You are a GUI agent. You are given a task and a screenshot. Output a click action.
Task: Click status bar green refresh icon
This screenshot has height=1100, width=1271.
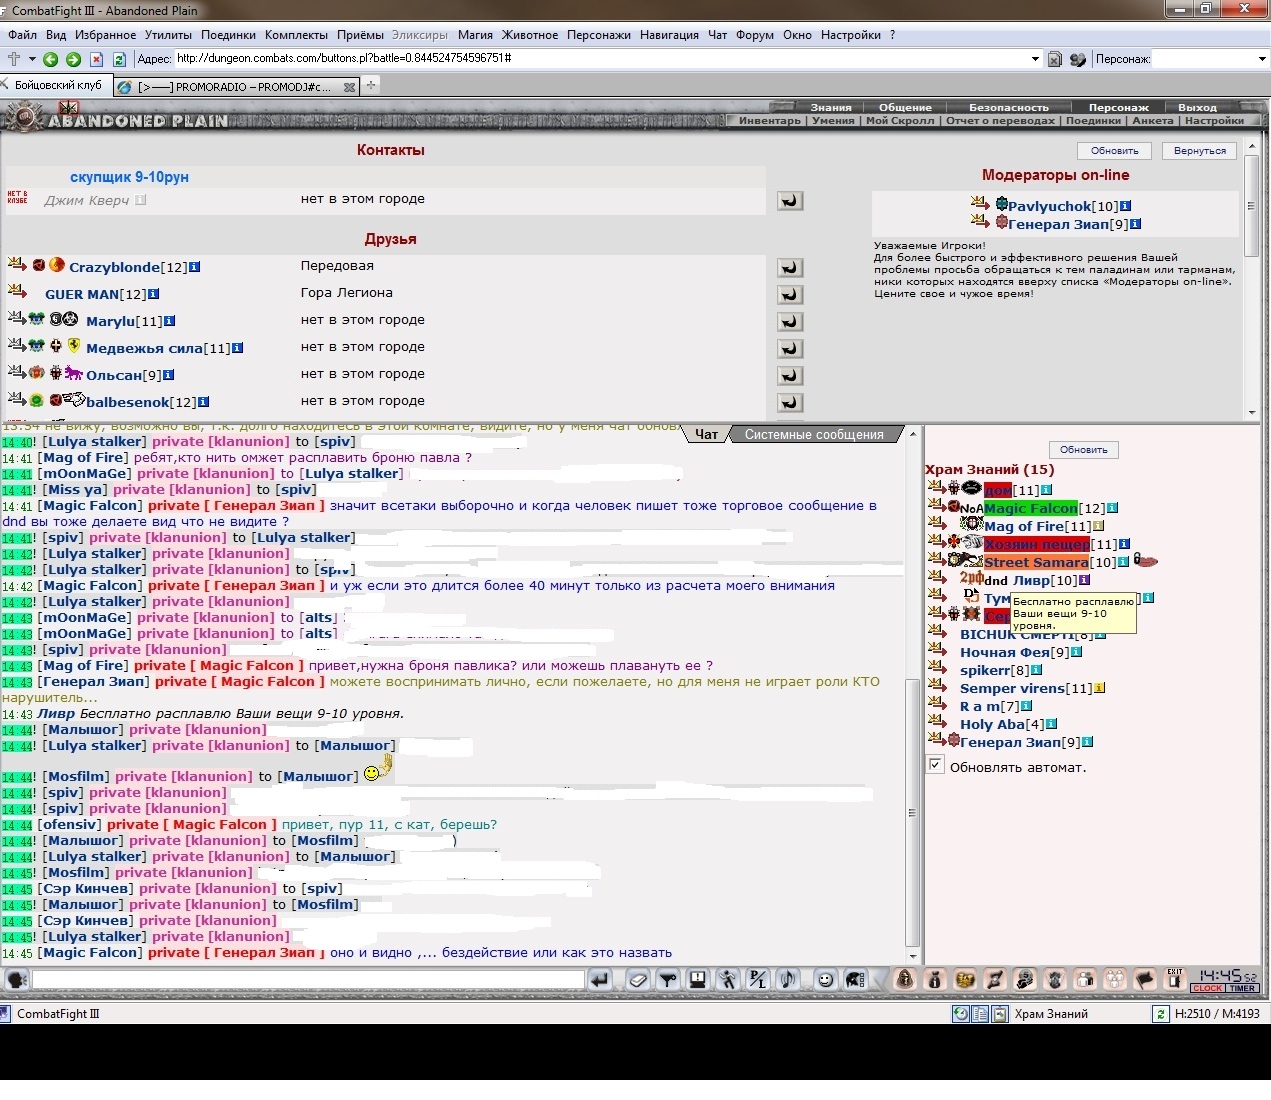click(1160, 1014)
